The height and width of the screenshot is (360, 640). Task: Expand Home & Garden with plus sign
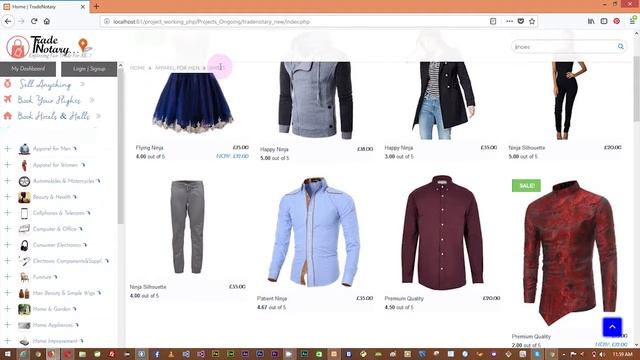click(7, 309)
